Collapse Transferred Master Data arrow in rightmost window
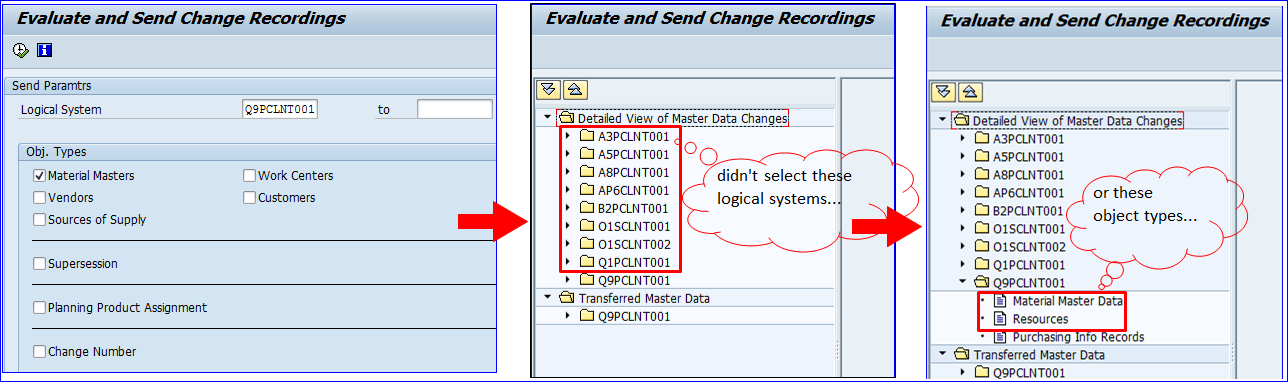Viewport: 1288px width, 382px height. 943,355
